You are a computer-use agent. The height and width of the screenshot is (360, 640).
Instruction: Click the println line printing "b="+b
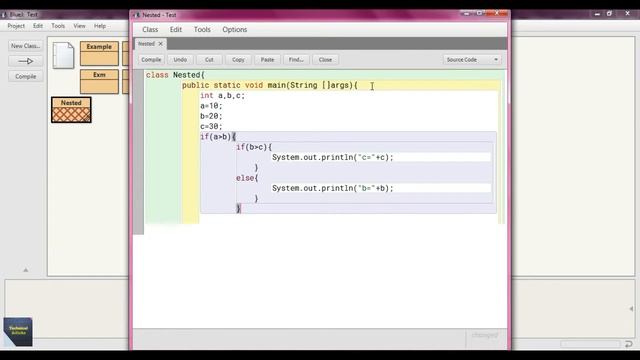[x=333, y=188]
